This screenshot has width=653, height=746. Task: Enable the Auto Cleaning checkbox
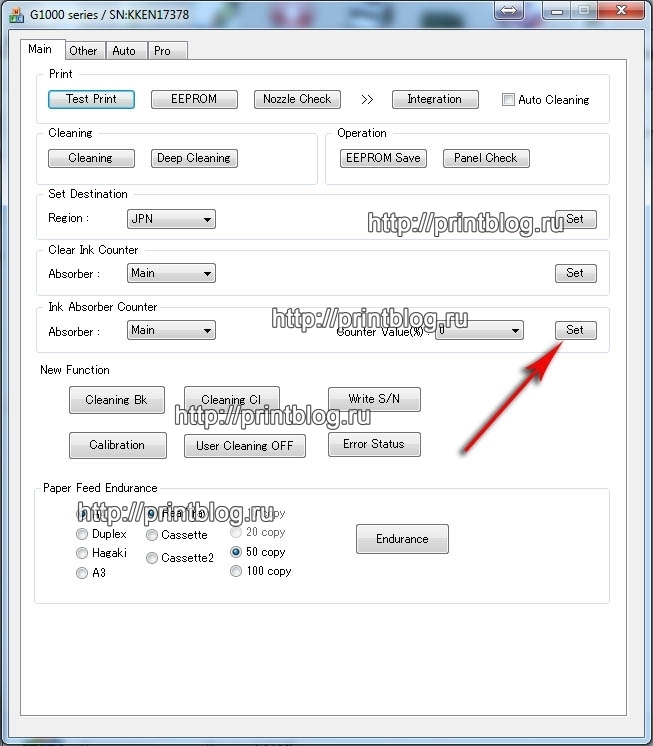(x=508, y=100)
